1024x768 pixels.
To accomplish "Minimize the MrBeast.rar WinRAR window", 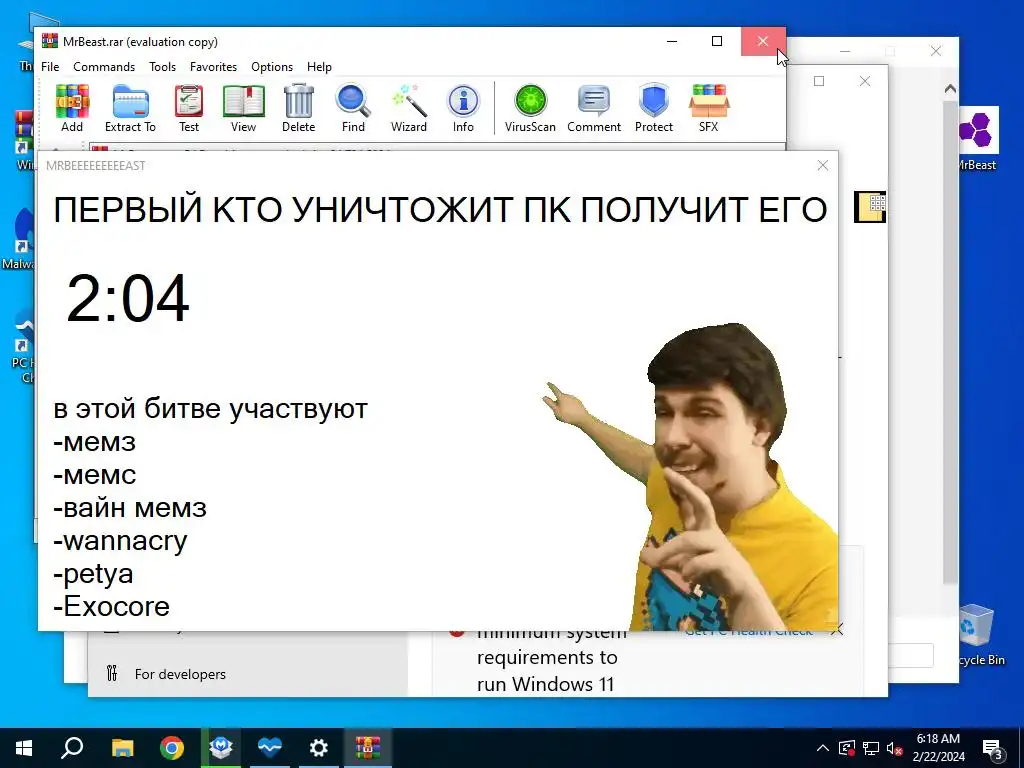I will point(672,41).
